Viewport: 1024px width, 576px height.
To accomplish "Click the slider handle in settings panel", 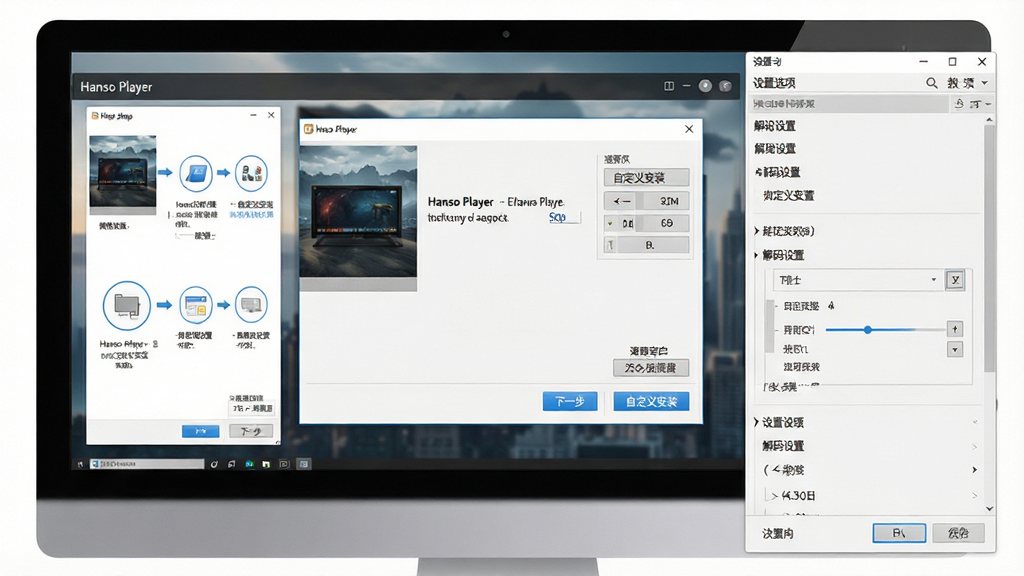I will [x=867, y=330].
